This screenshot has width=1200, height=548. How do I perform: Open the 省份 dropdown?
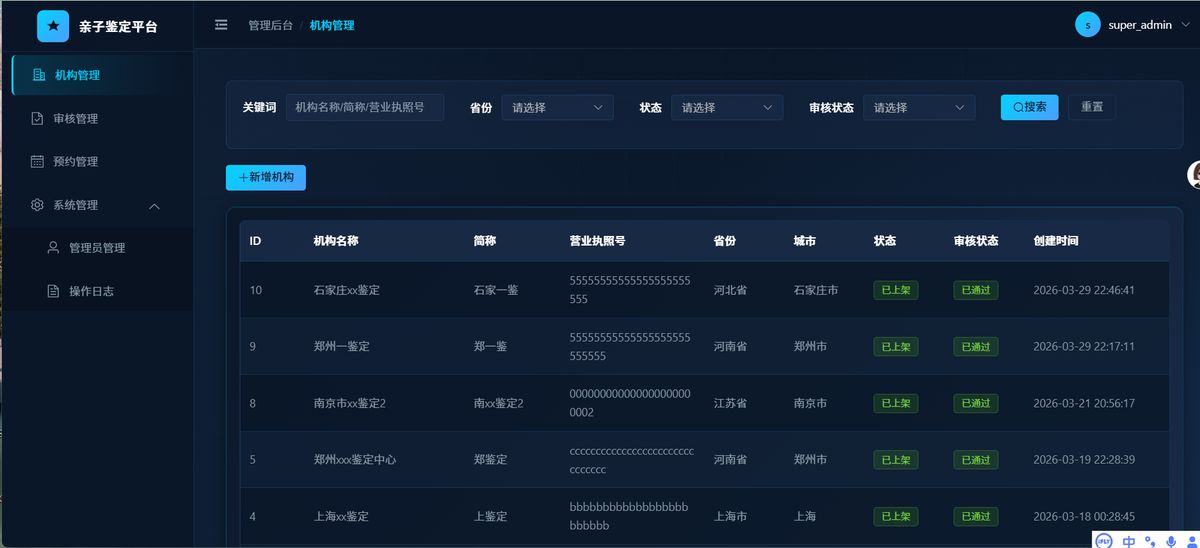coord(557,108)
